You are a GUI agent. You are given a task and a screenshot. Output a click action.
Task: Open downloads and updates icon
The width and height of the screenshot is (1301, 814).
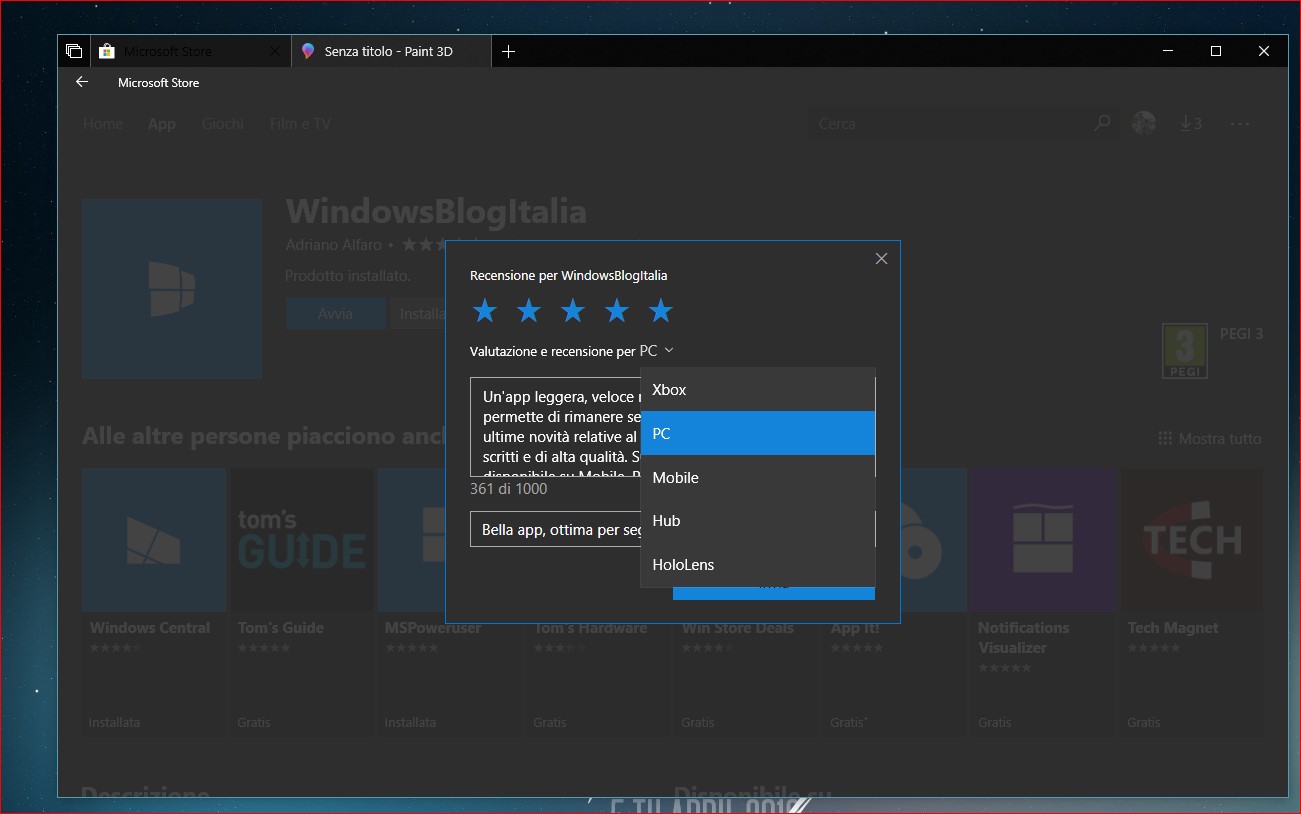[1190, 124]
